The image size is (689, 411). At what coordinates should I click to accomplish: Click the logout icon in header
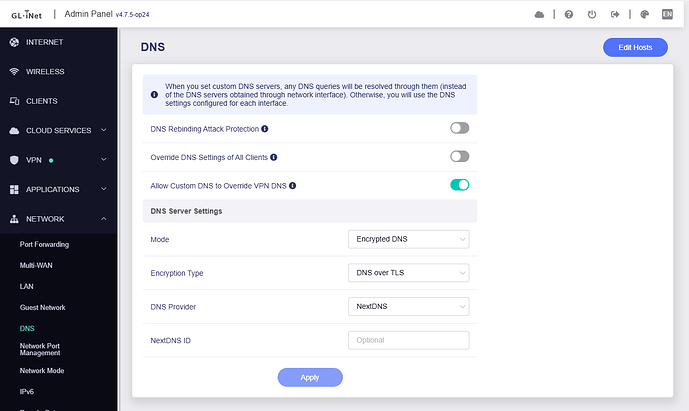pyautogui.click(x=615, y=15)
